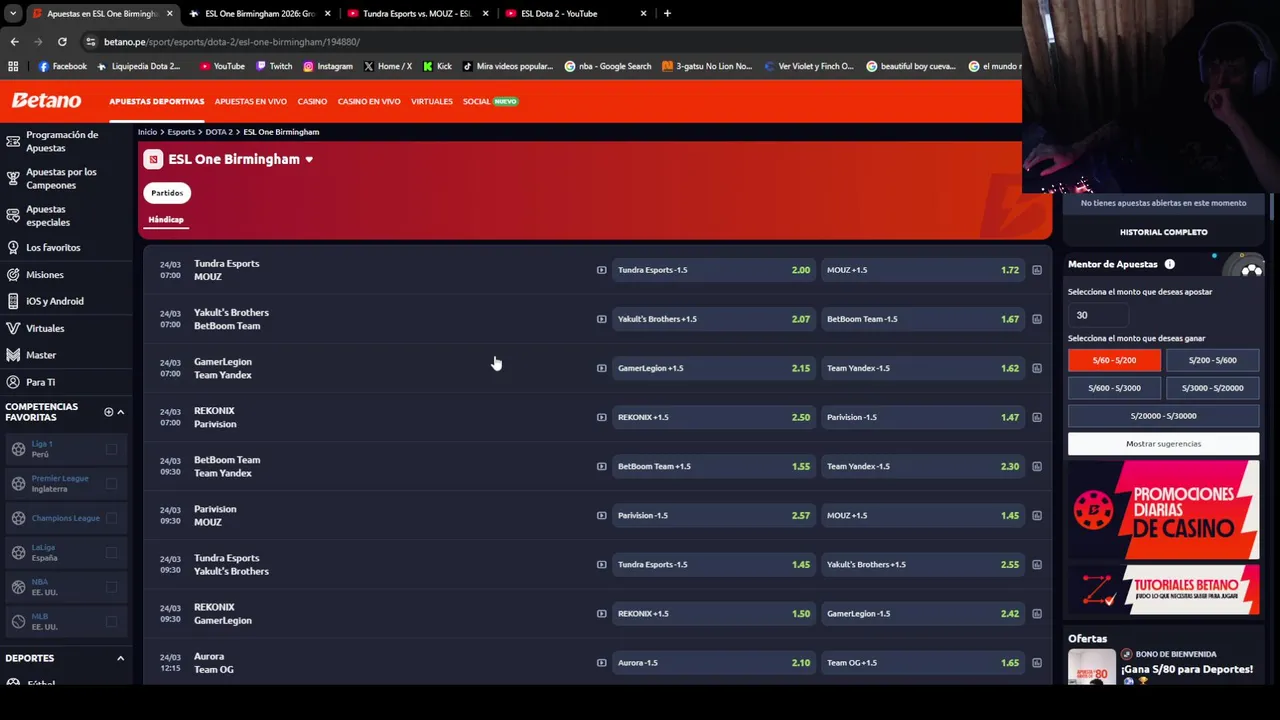1280x720 pixels.
Task: Open the Para Ti profile icon
Action: pyautogui.click(x=13, y=382)
